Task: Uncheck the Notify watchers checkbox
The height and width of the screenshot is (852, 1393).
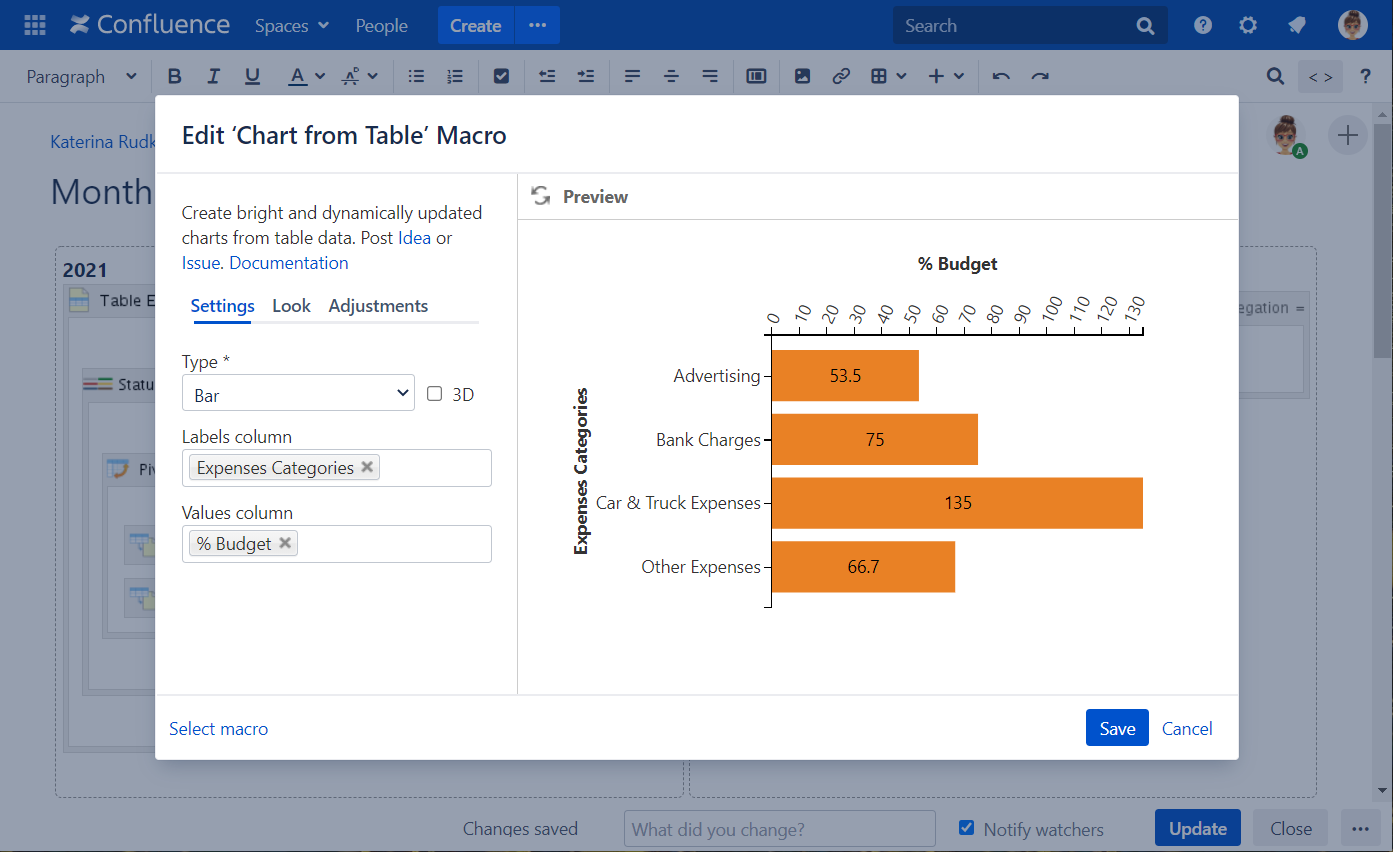Action: click(x=966, y=828)
